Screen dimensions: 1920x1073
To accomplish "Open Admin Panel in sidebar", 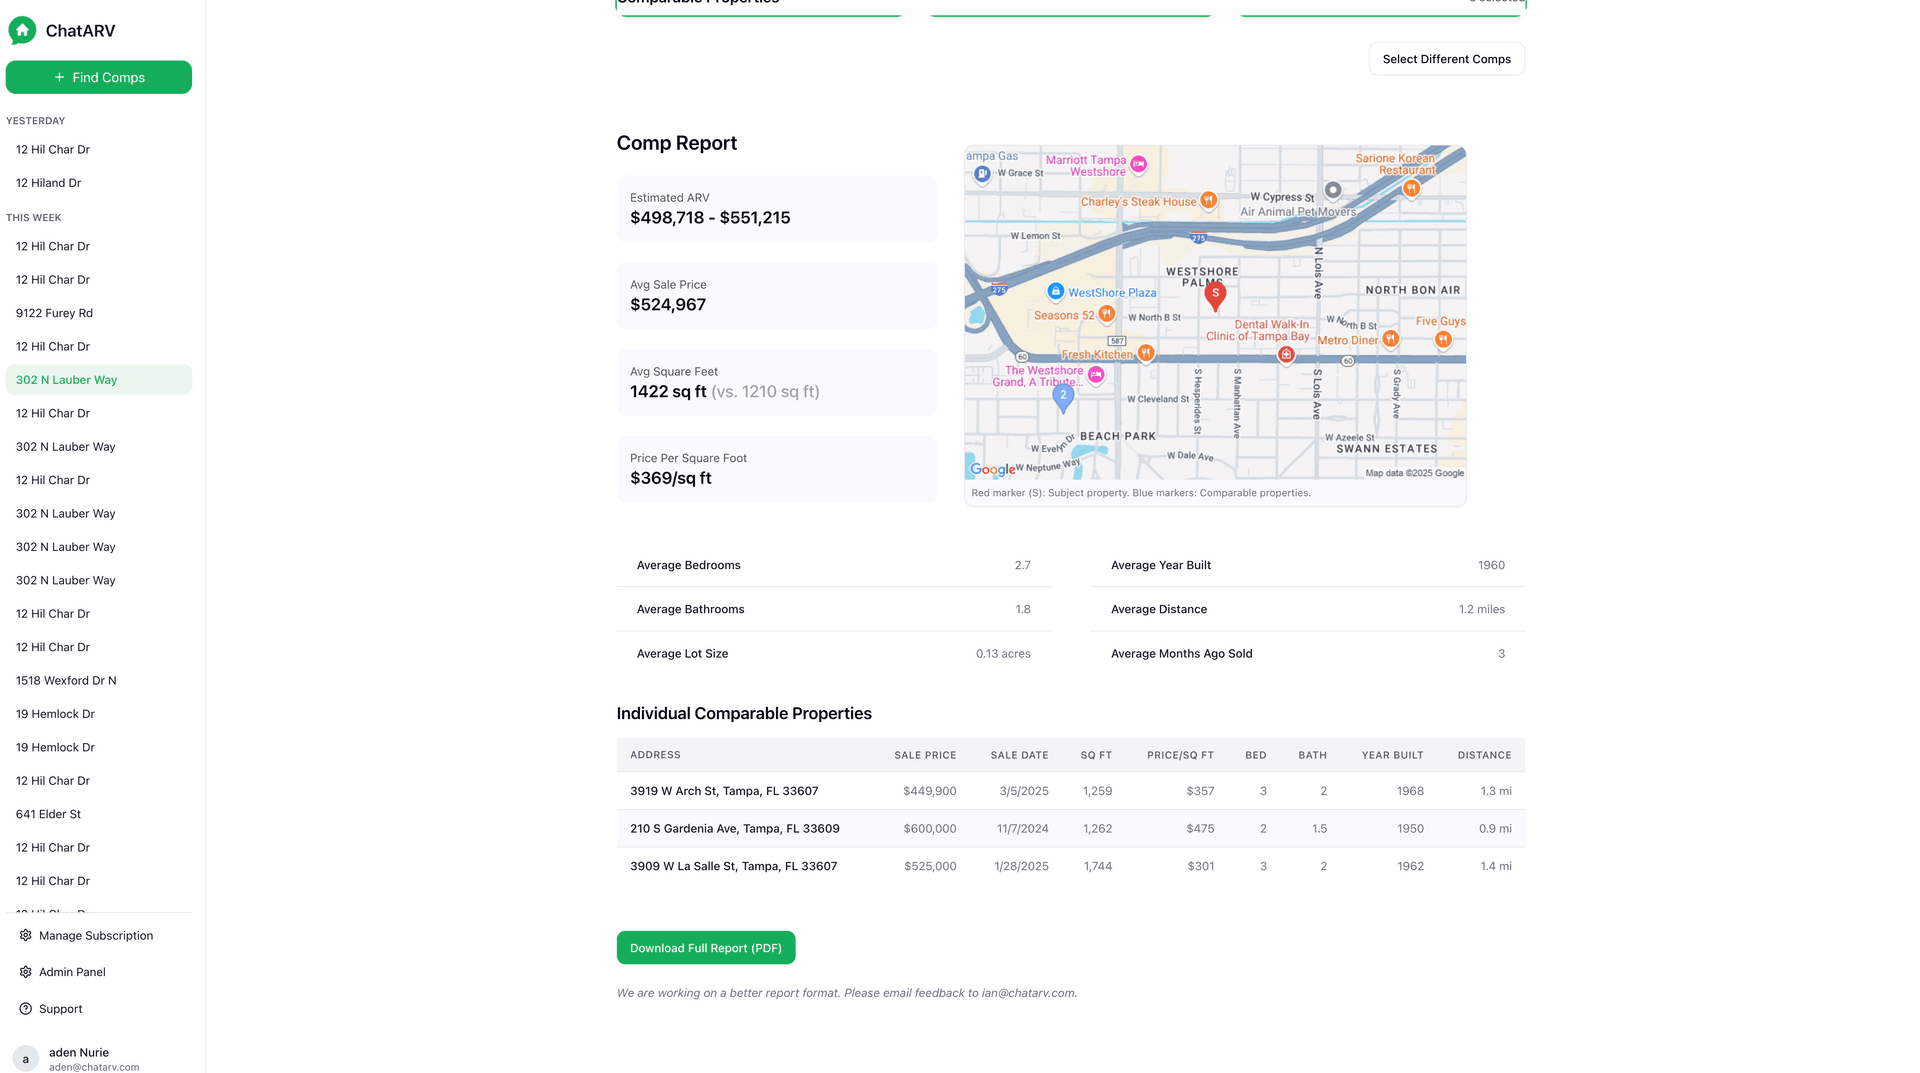I will (72, 972).
